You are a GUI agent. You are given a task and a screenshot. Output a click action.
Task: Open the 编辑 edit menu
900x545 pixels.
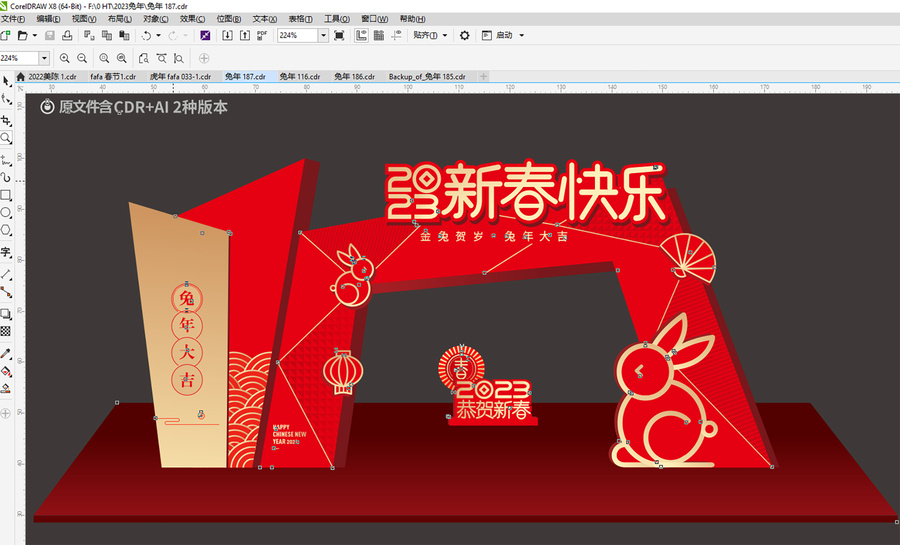(x=48, y=19)
